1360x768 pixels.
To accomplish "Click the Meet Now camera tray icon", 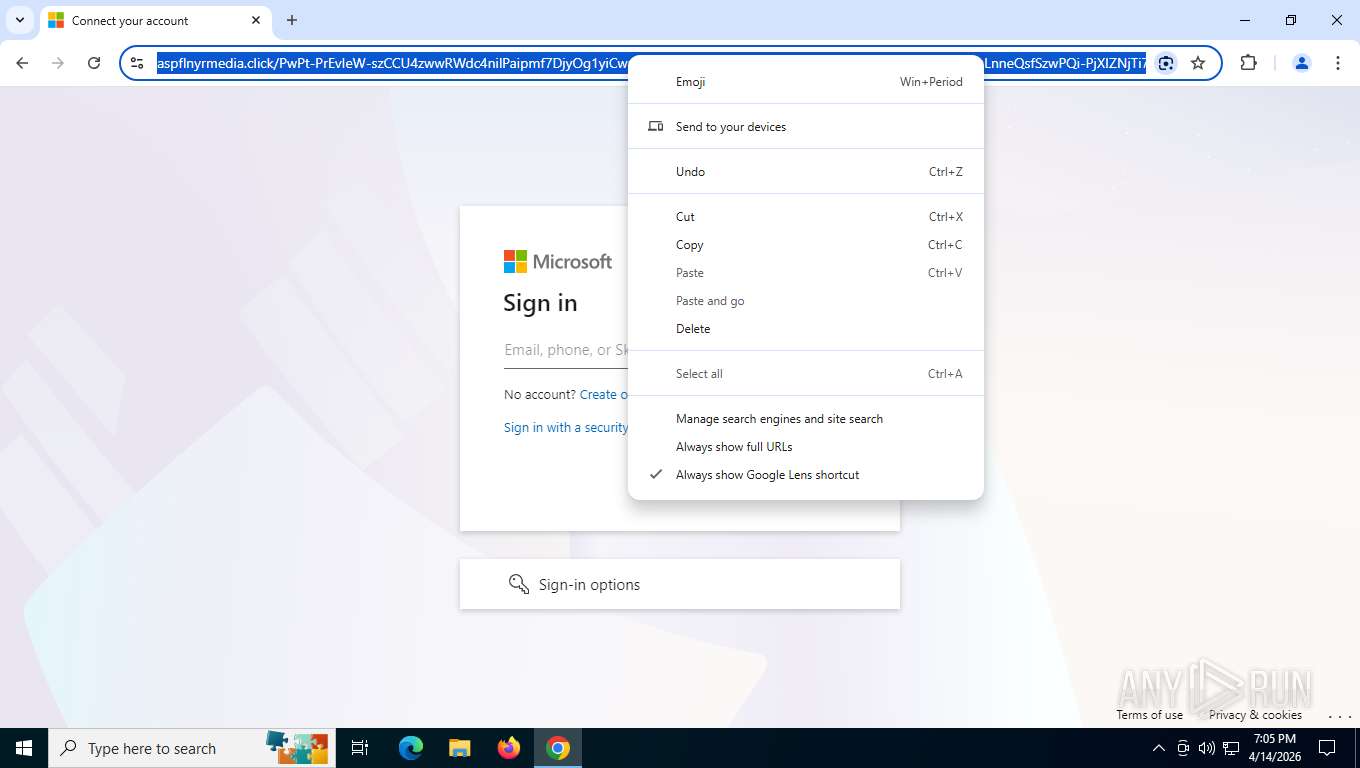I will click(1183, 748).
